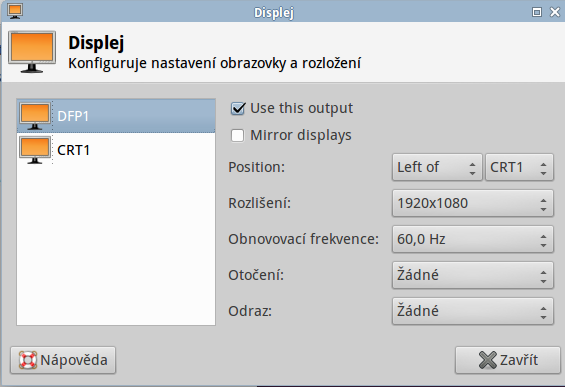The width and height of the screenshot is (565, 387).
Task: Maximize the Displej window
Action: coord(537,12)
